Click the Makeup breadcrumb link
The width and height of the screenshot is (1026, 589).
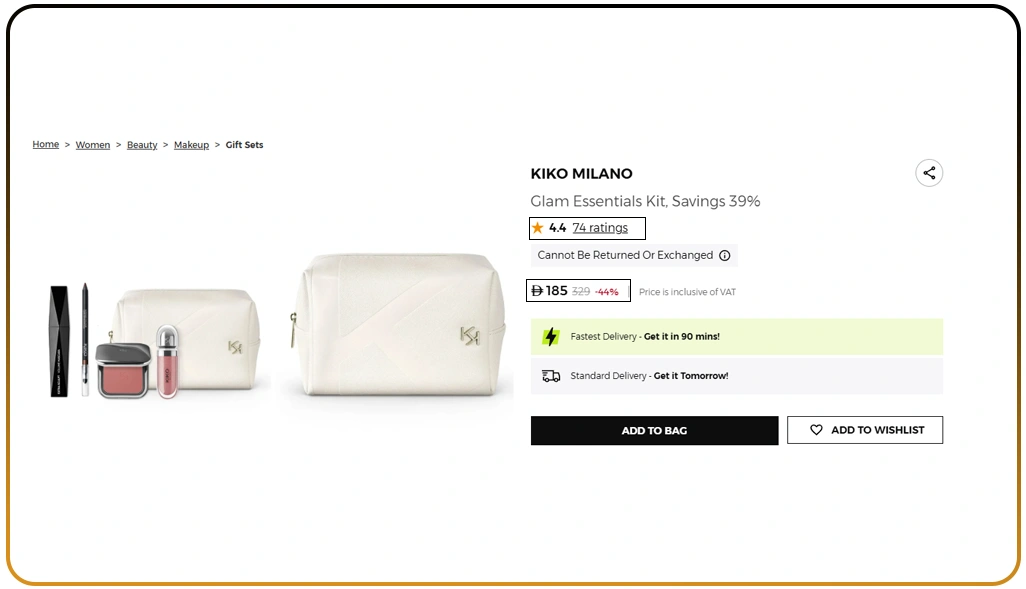pos(191,144)
